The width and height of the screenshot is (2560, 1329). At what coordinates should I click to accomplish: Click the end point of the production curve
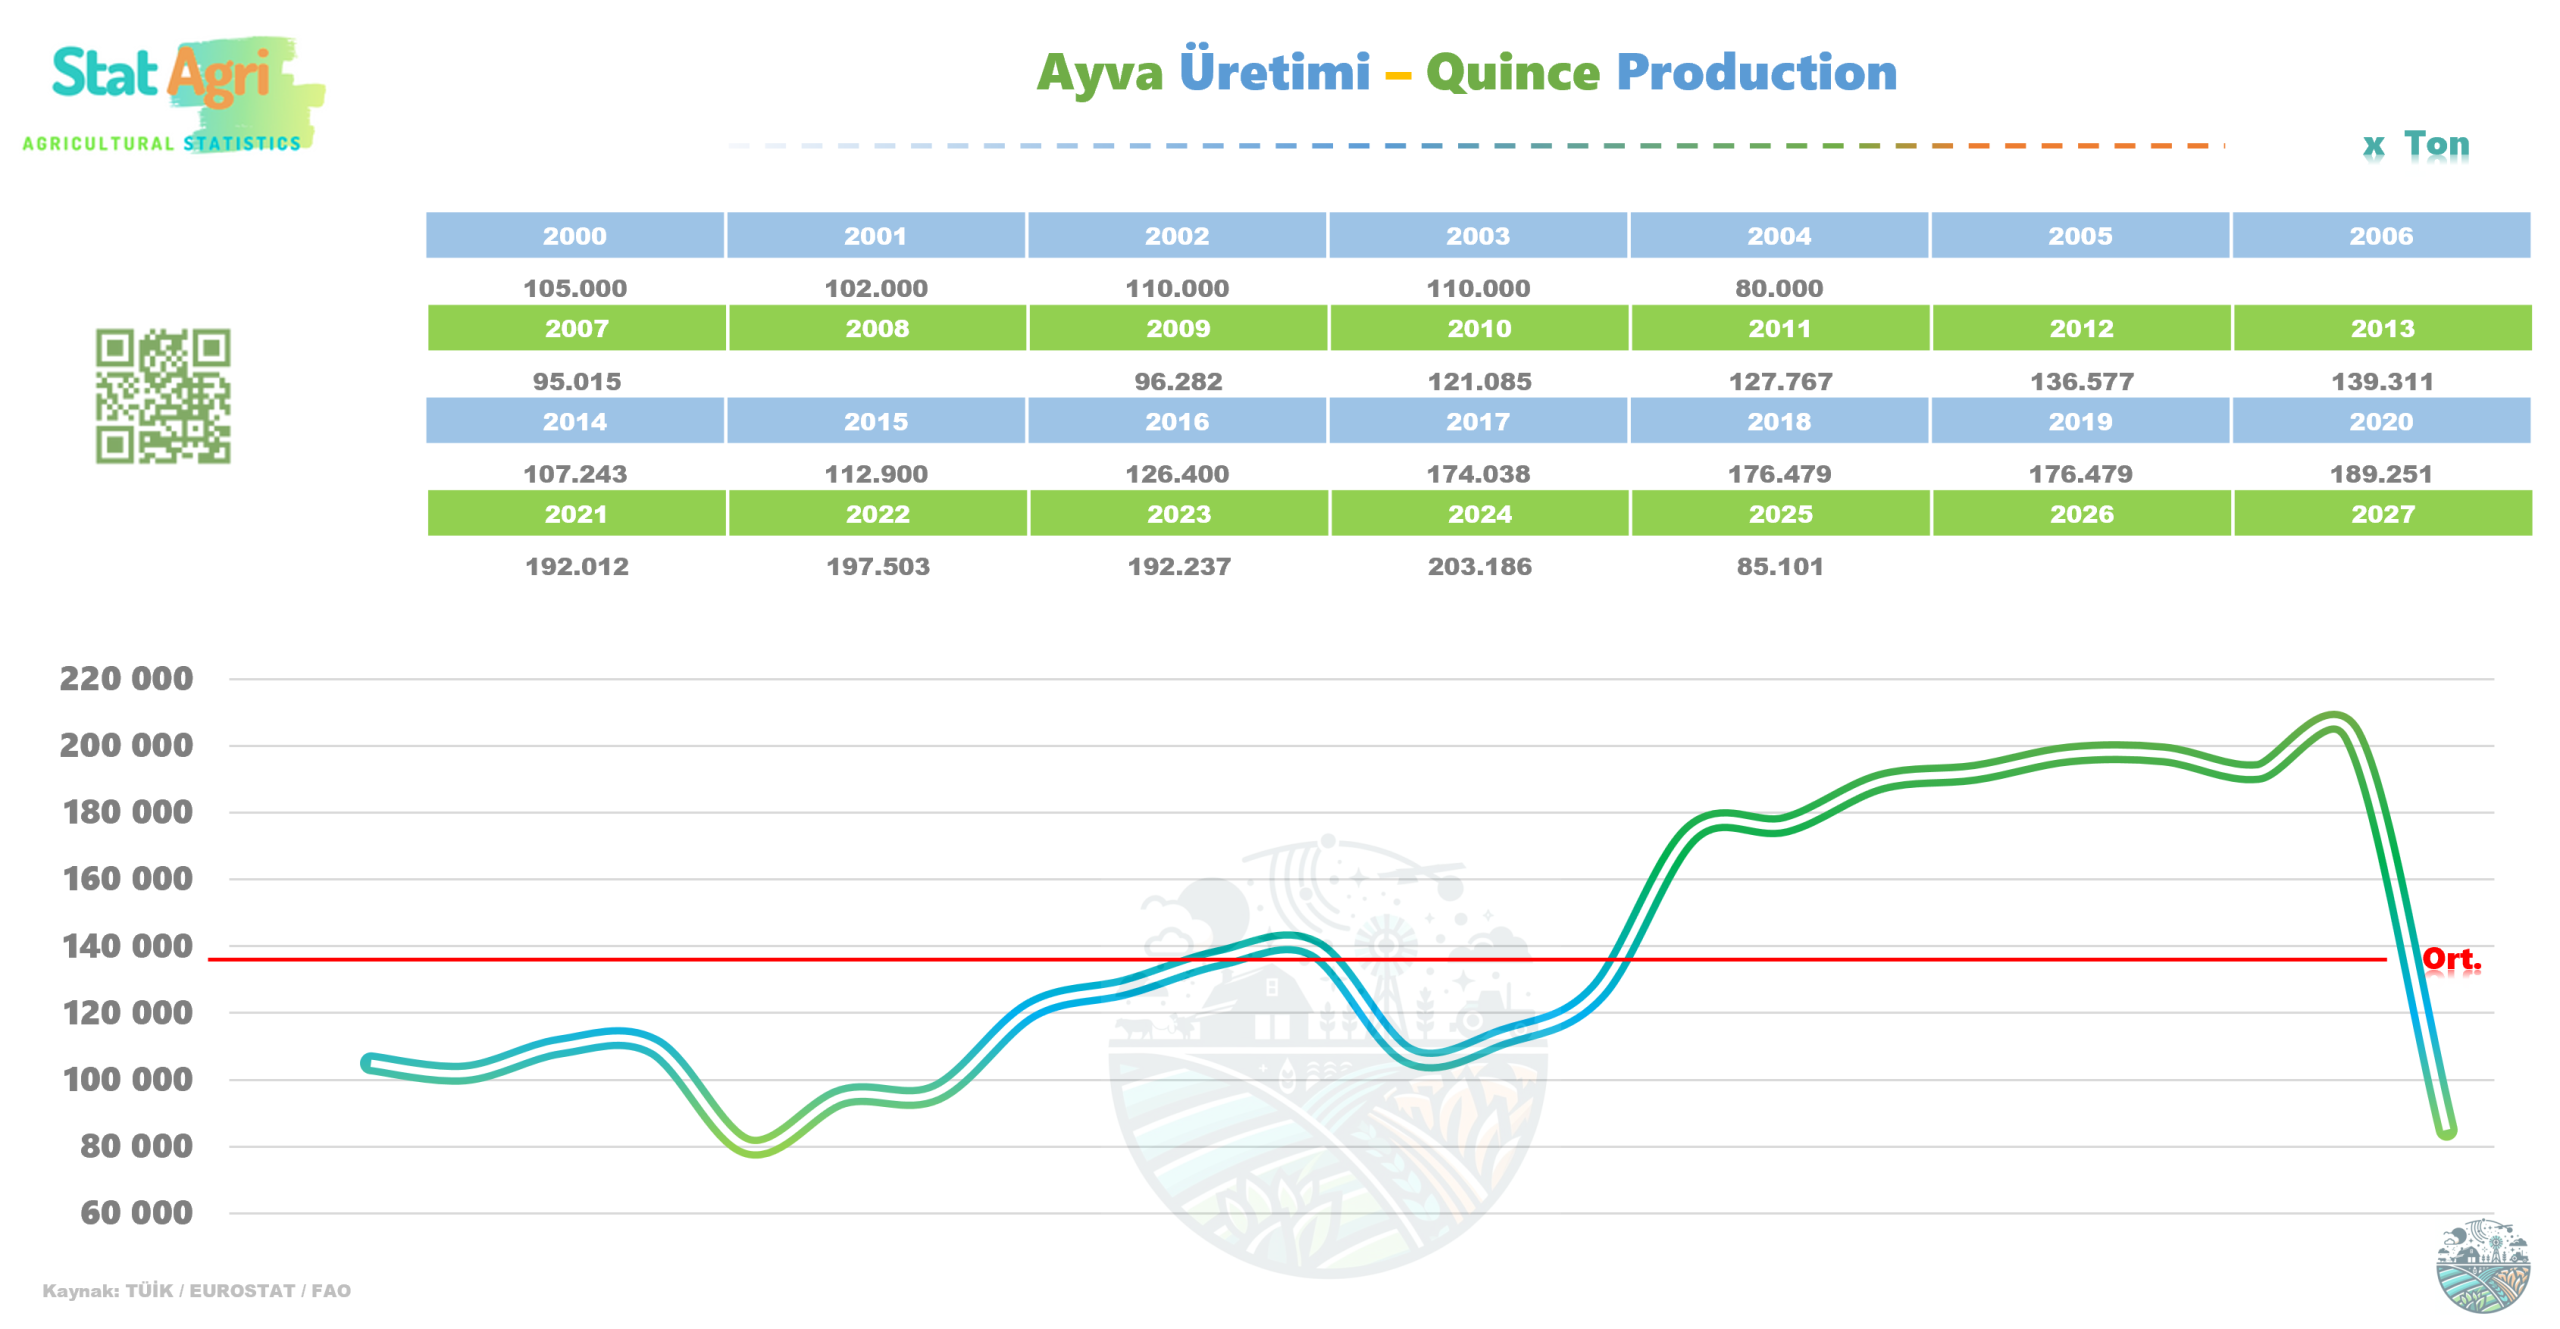point(2446,1130)
